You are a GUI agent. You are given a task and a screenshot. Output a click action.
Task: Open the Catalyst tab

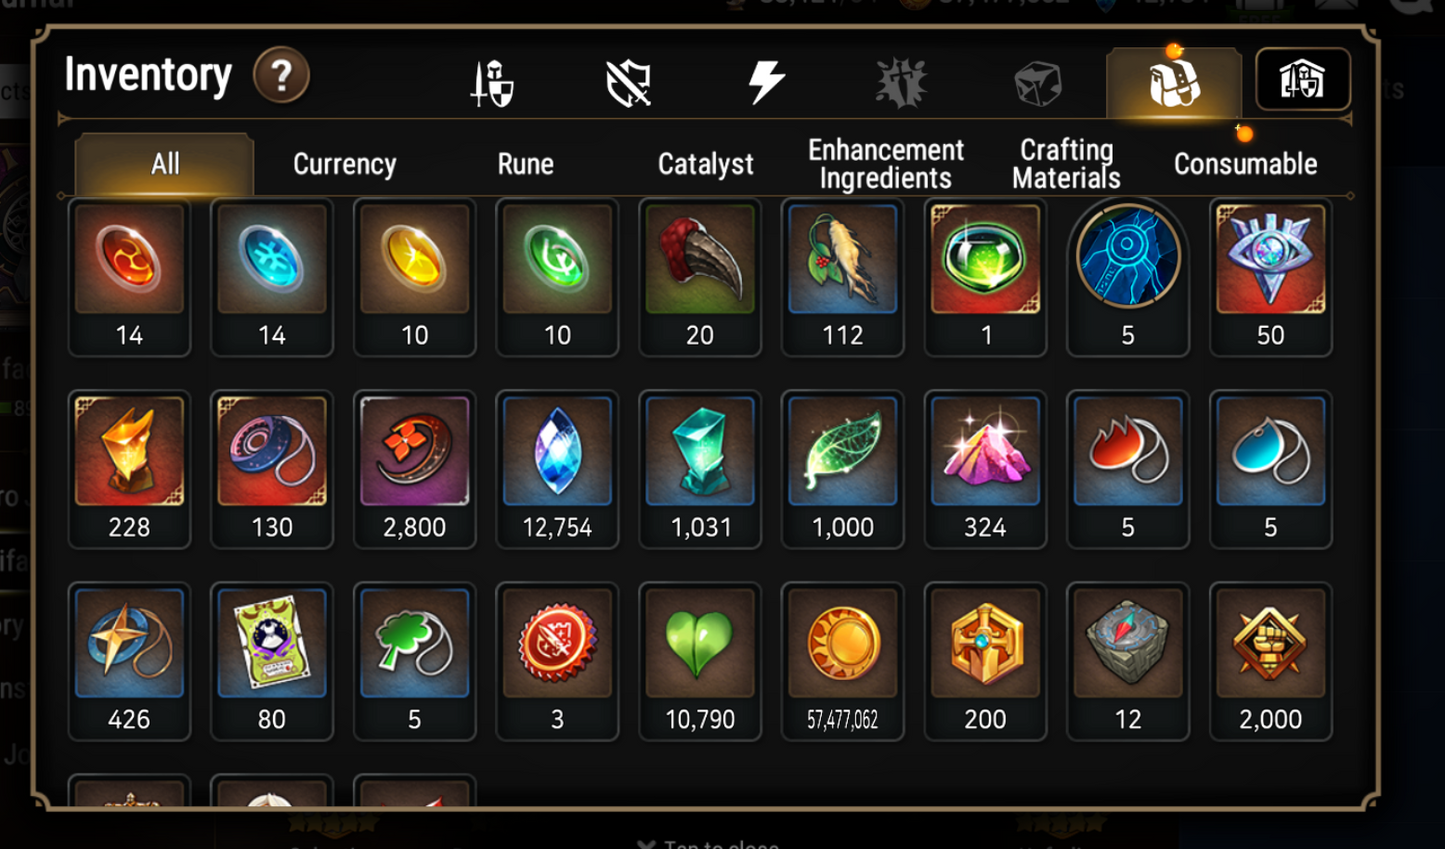tap(706, 164)
